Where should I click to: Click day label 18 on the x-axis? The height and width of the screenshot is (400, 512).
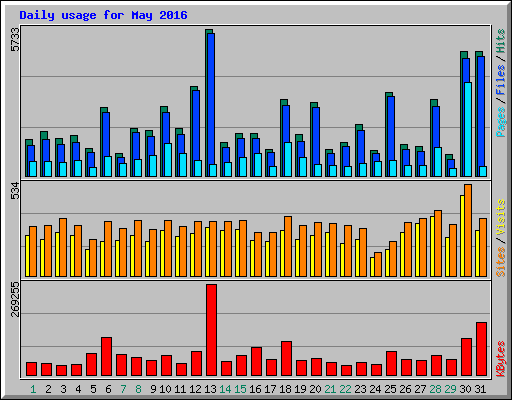(x=285, y=389)
